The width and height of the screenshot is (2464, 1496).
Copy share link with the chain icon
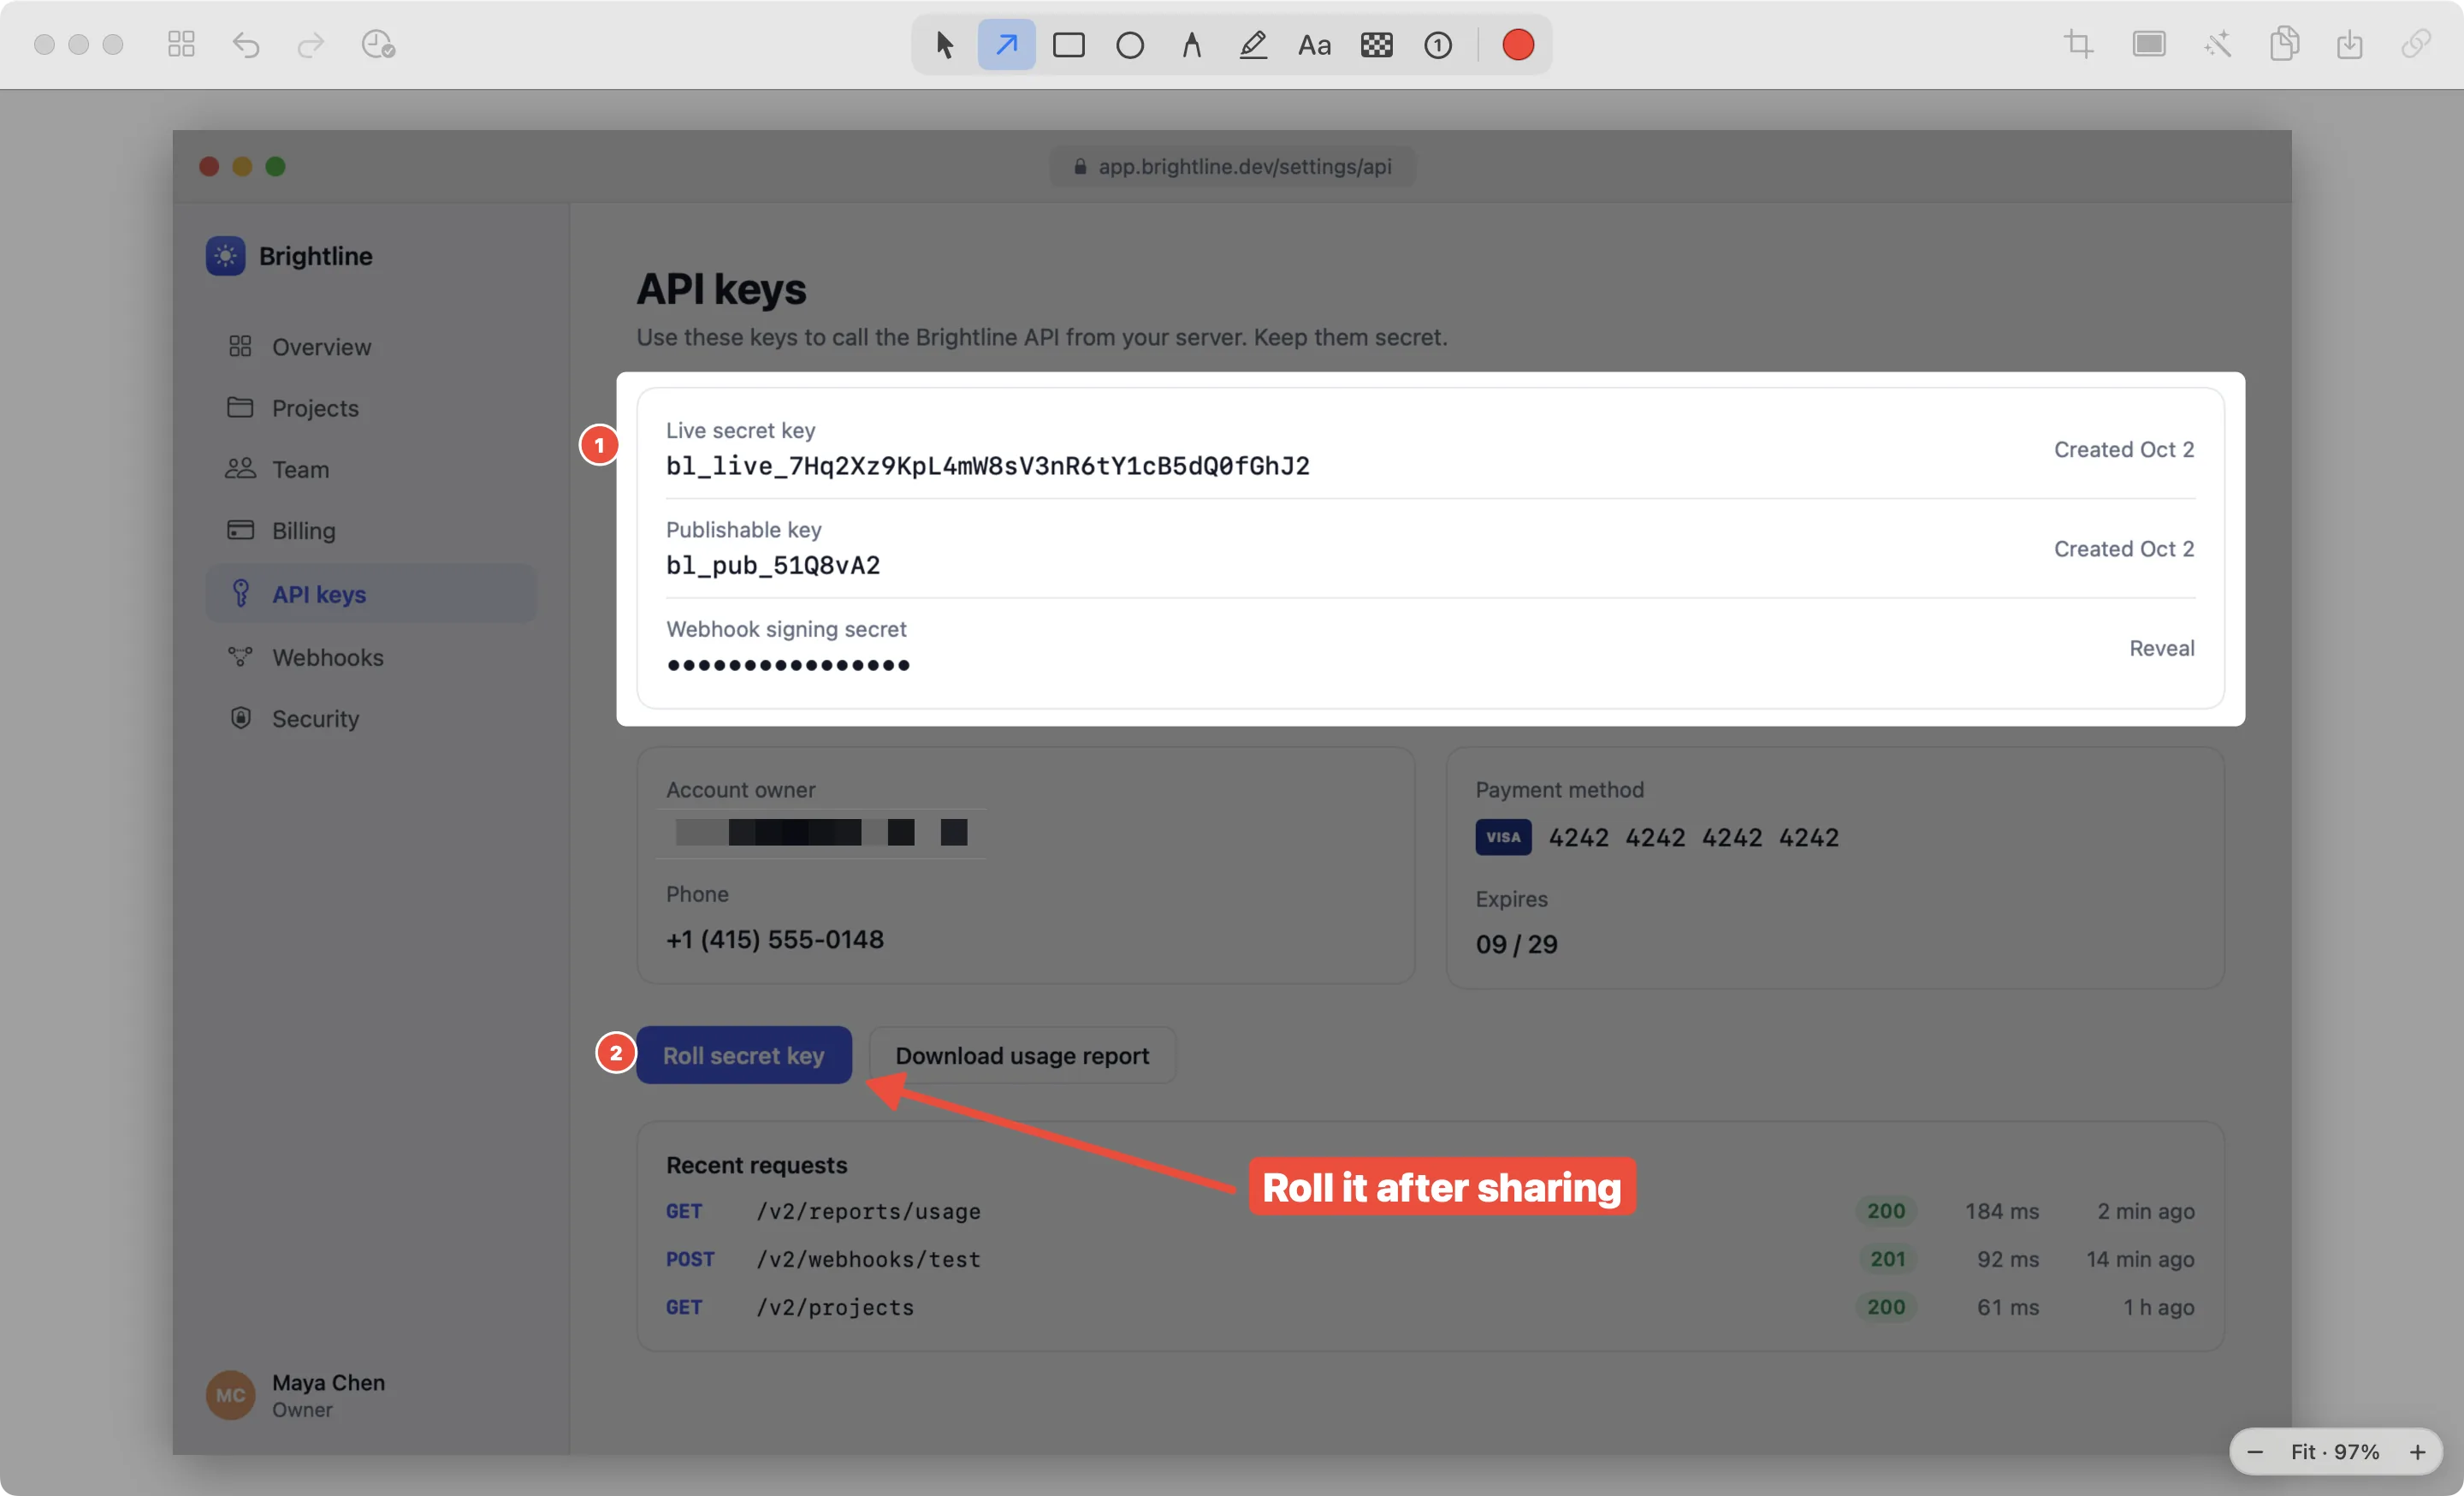click(2416, 44)
